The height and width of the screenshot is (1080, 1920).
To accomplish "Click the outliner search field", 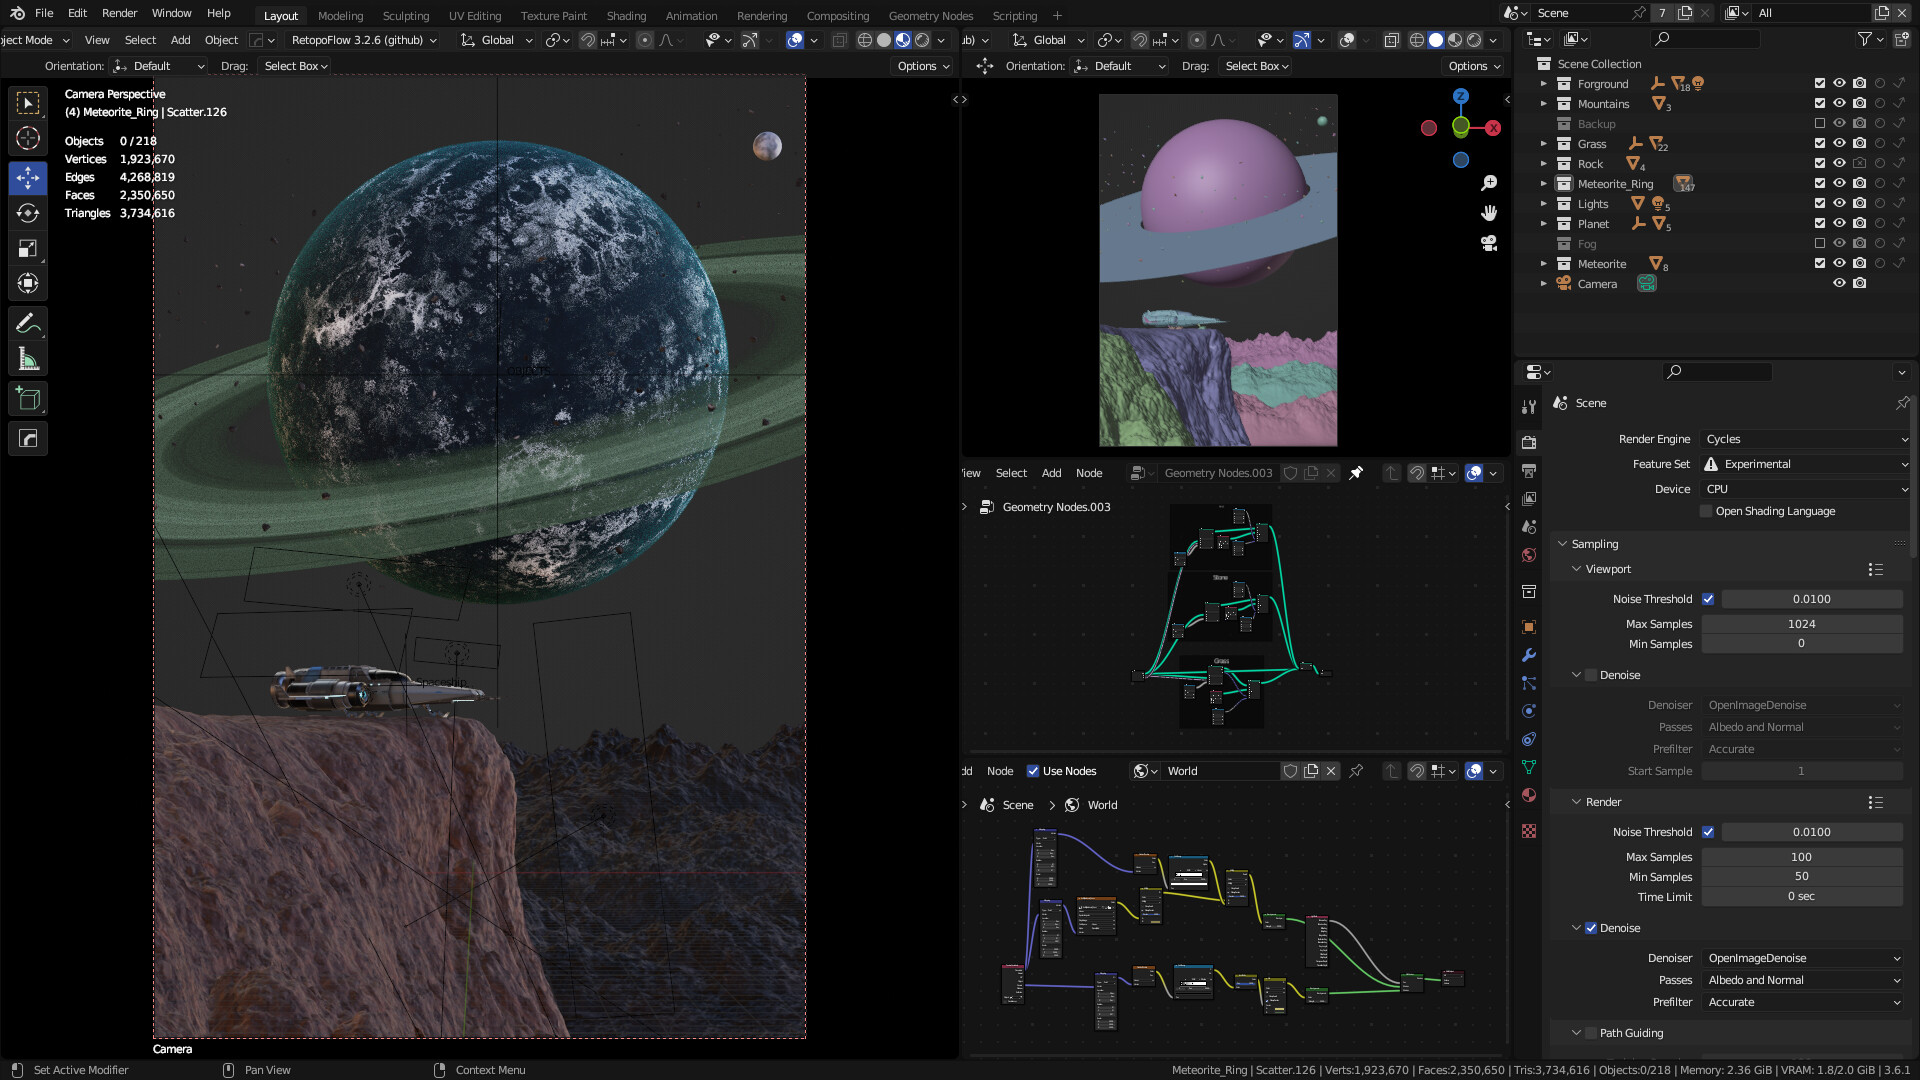I will click(x=1706, y=39).
